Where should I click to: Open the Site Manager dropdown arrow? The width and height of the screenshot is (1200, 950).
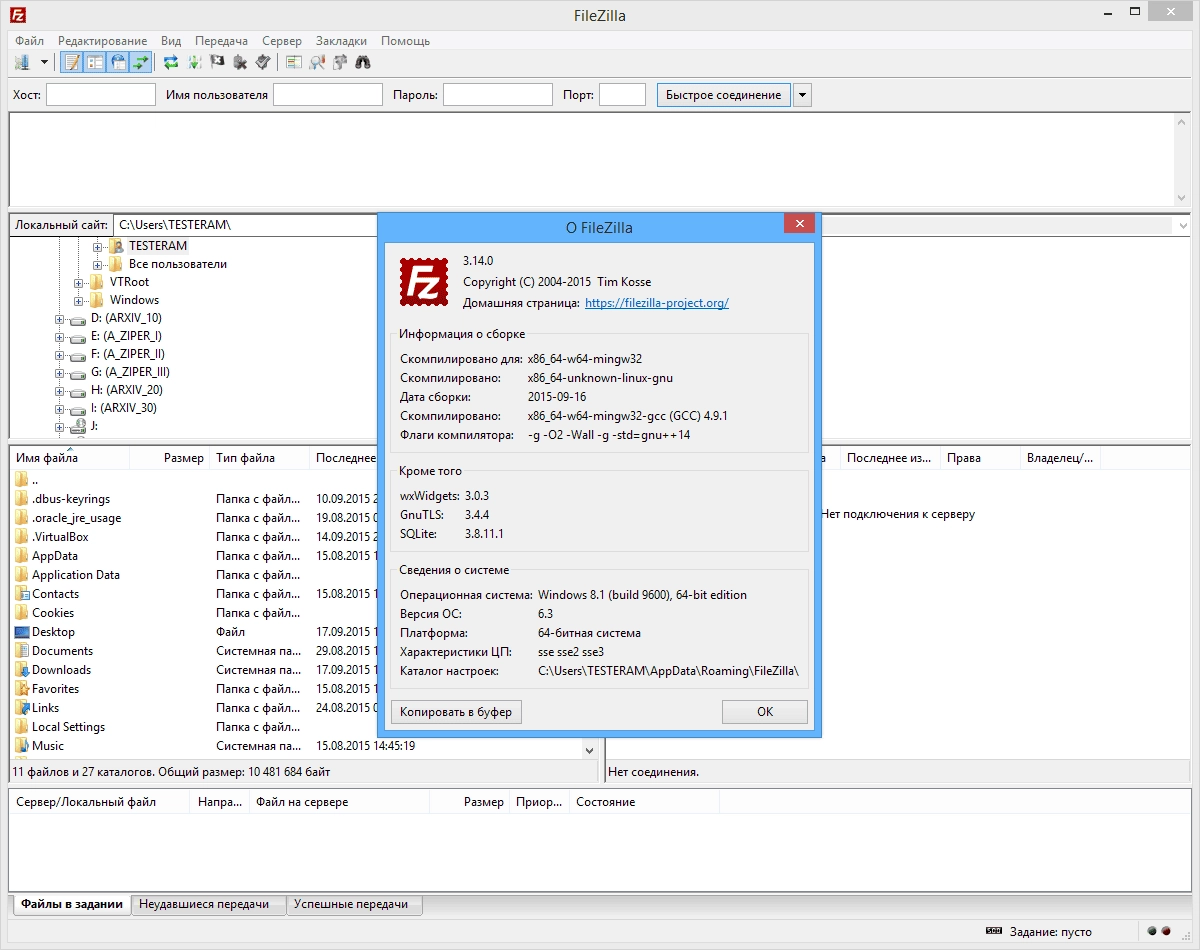[x=44, y=62]
